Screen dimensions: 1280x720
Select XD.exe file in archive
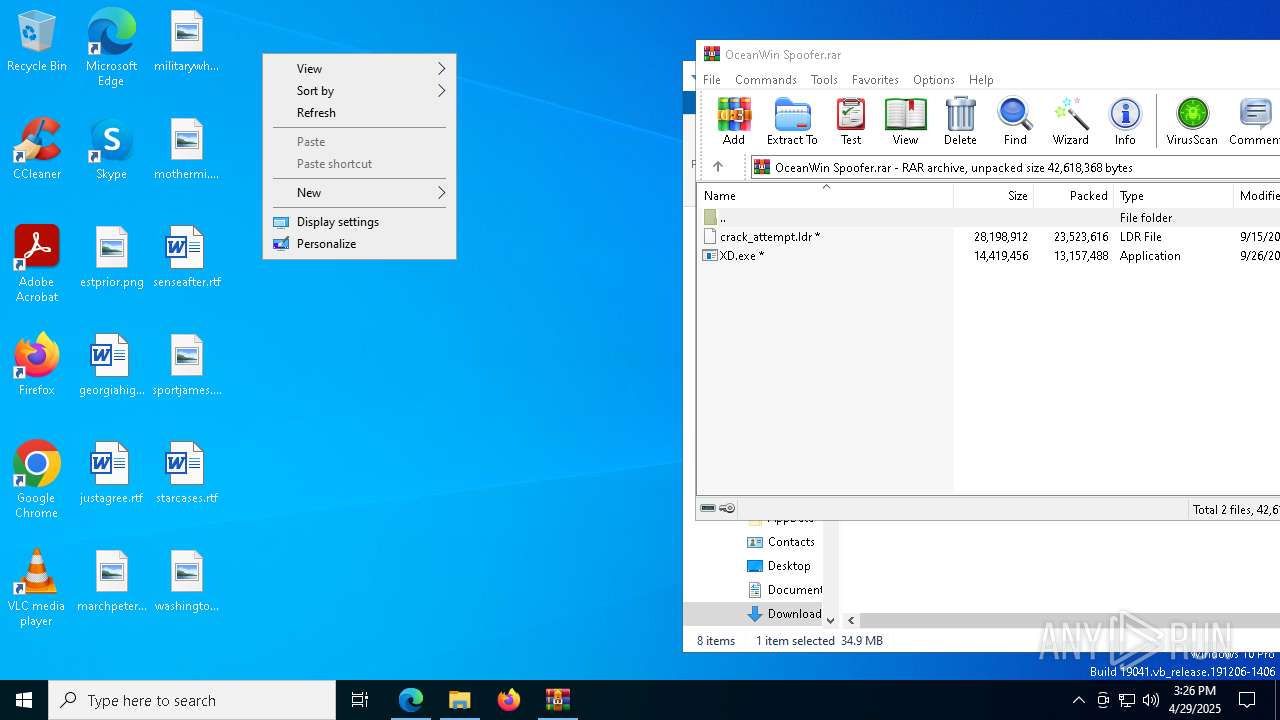click(988, 256)
